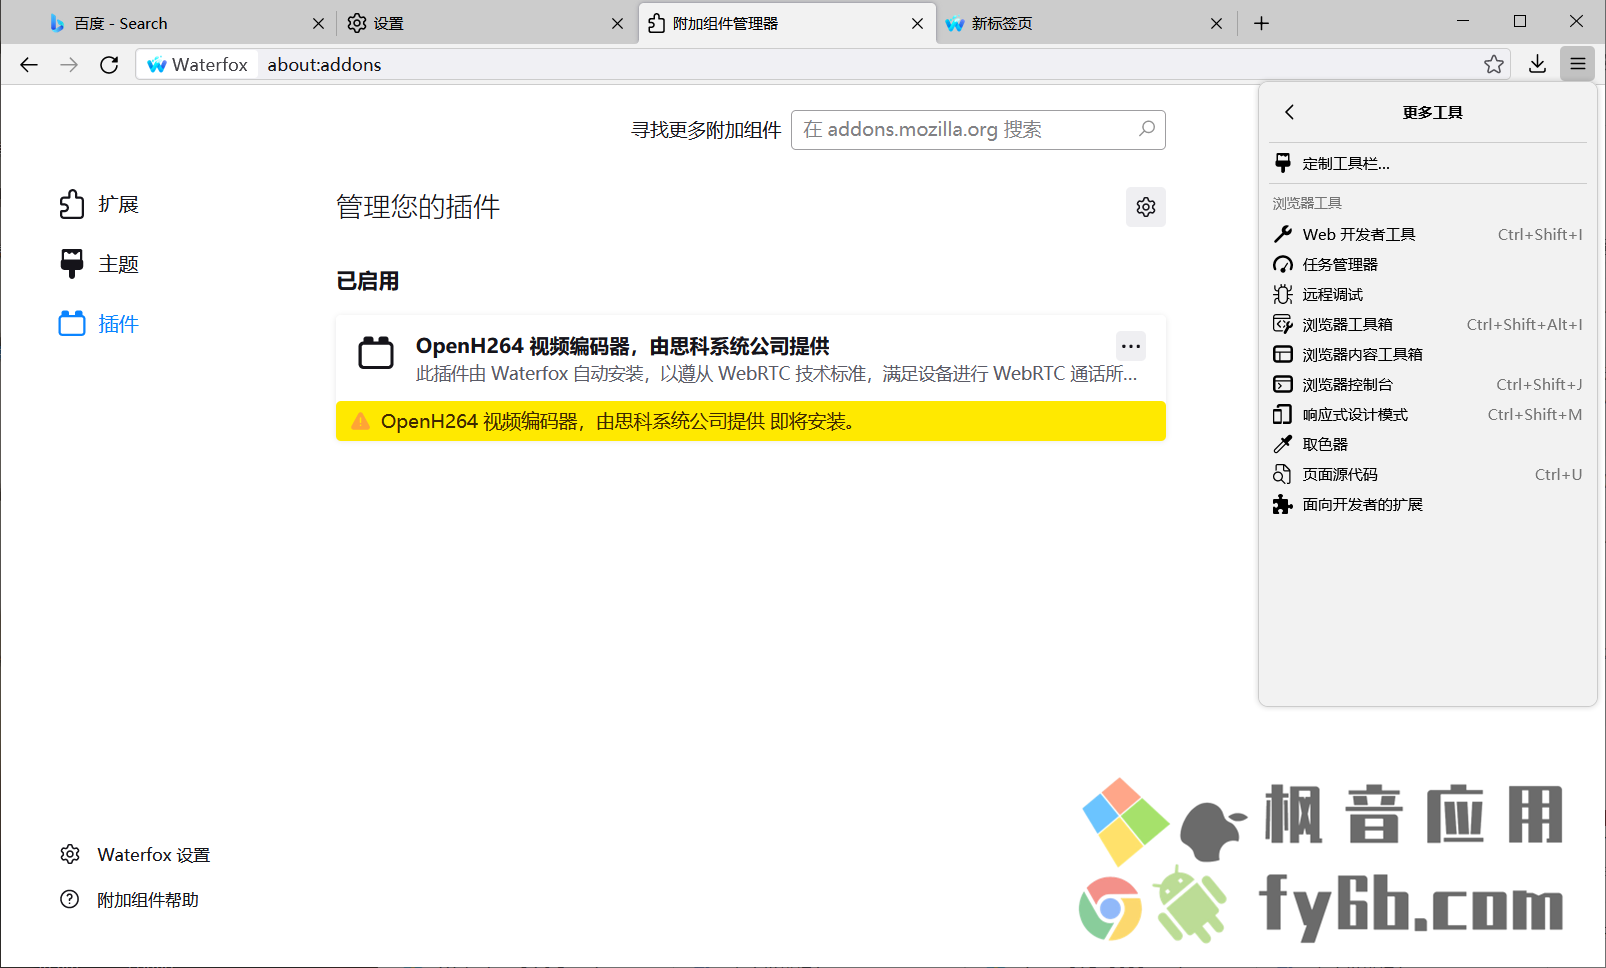Open 浏览器内容工具箱
Image resolution: width=1606 pixels, height=968 pixels.
coord(1428,354)
